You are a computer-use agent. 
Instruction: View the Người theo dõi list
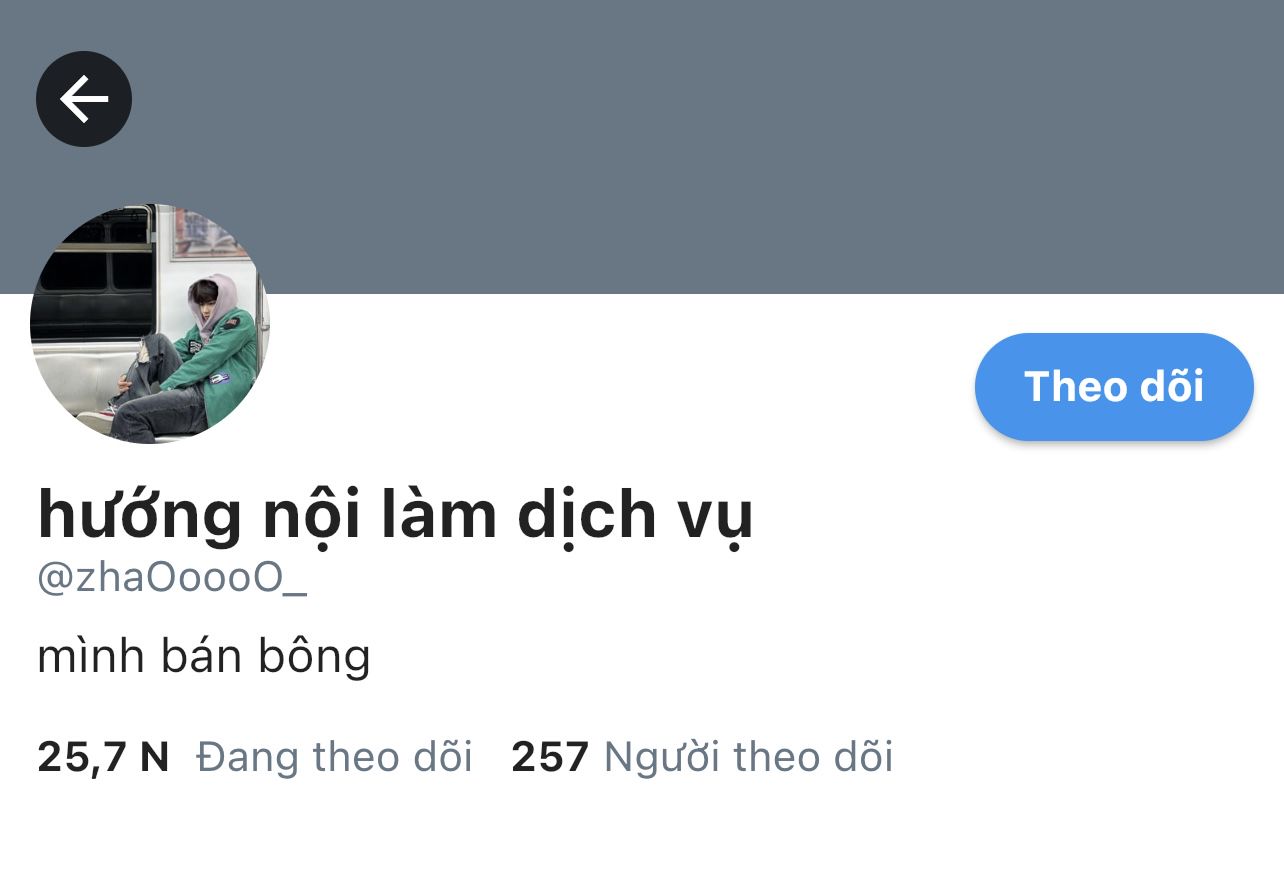(x=748, y=757)
